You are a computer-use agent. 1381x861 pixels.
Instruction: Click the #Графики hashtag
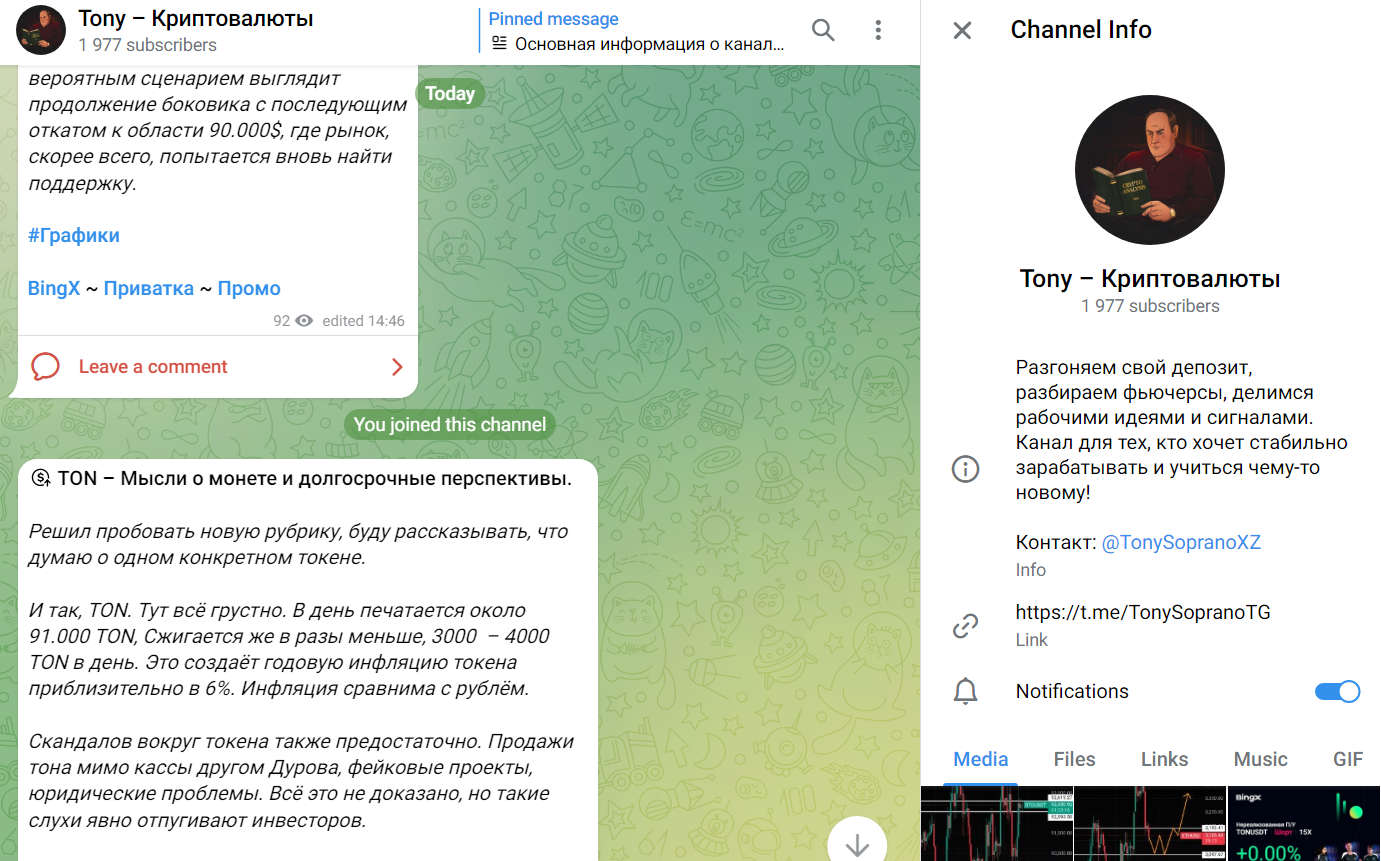point(73,235)
